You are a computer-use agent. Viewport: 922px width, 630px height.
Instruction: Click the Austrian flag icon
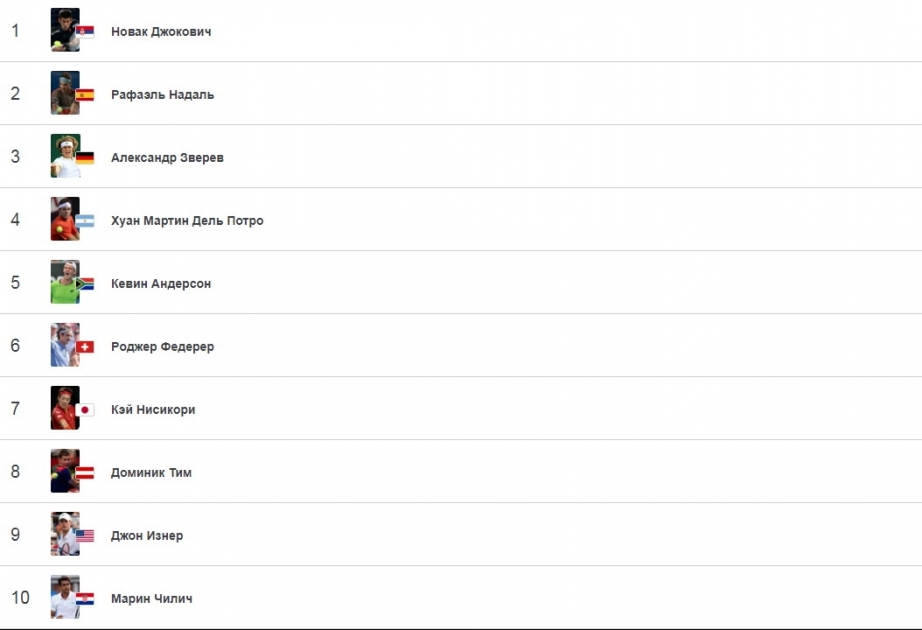tap(85, 472)
